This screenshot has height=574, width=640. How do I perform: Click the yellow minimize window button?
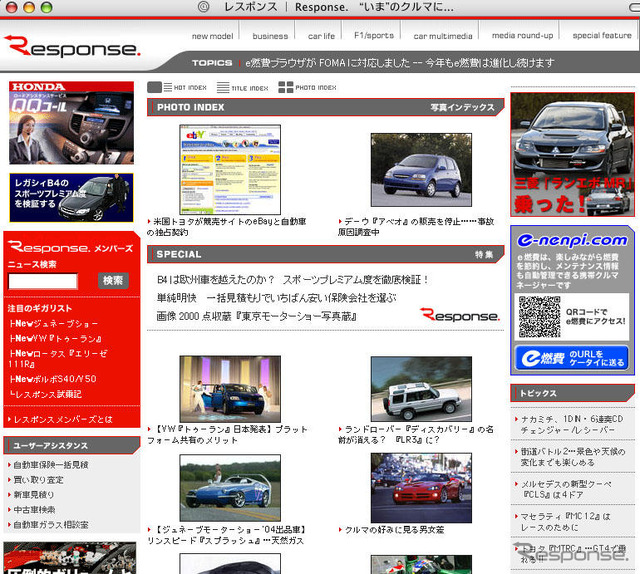pyautogui.click(x=29, y=7)
